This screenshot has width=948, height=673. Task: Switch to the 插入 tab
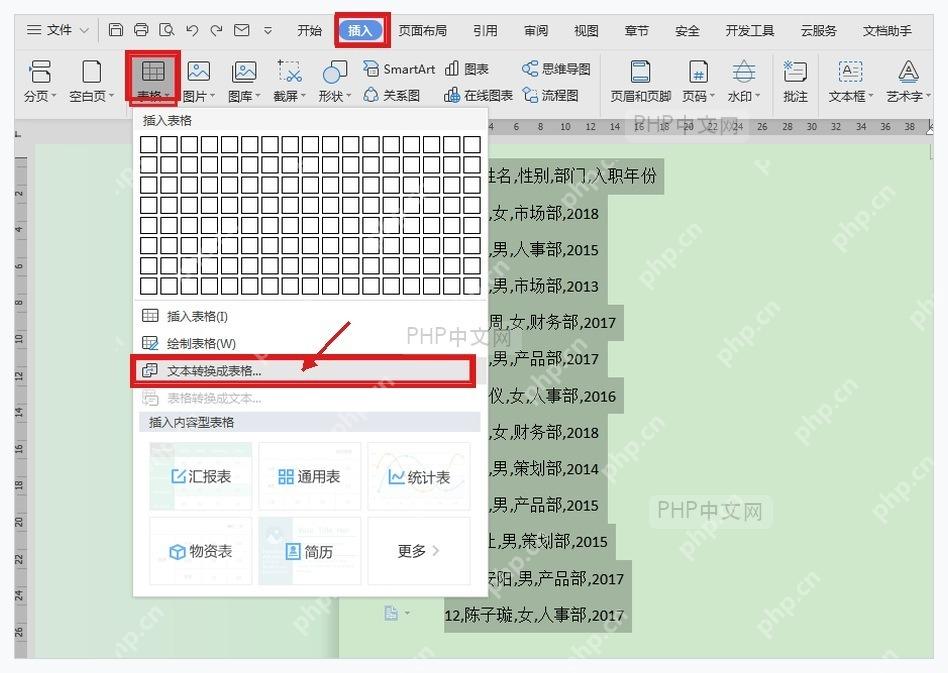click(360, 30)
